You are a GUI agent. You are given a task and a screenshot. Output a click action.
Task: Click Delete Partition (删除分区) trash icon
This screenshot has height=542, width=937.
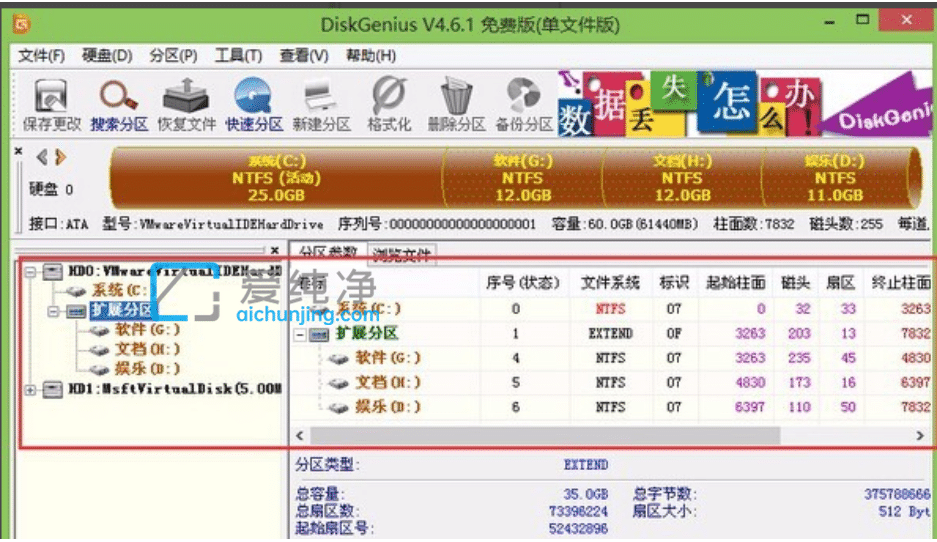456,105
